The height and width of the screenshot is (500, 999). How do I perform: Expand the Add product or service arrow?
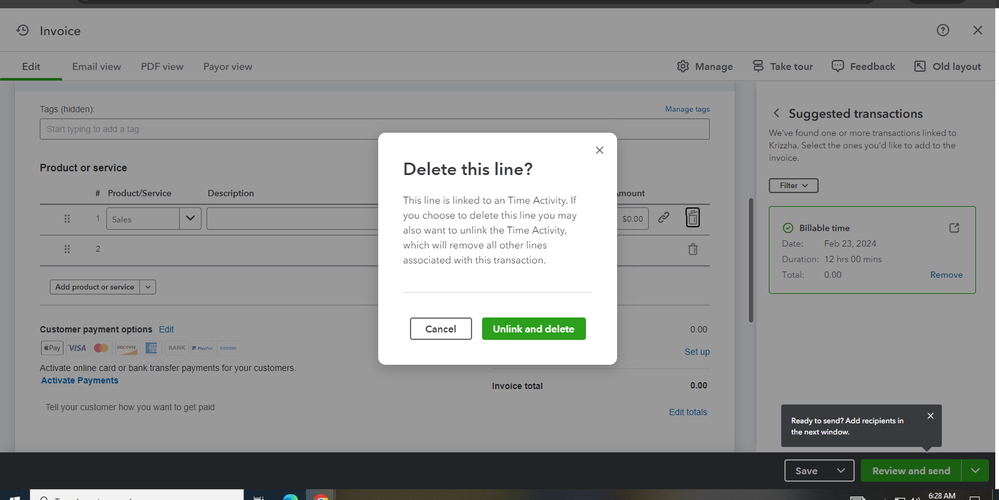(x=148, y=287)
